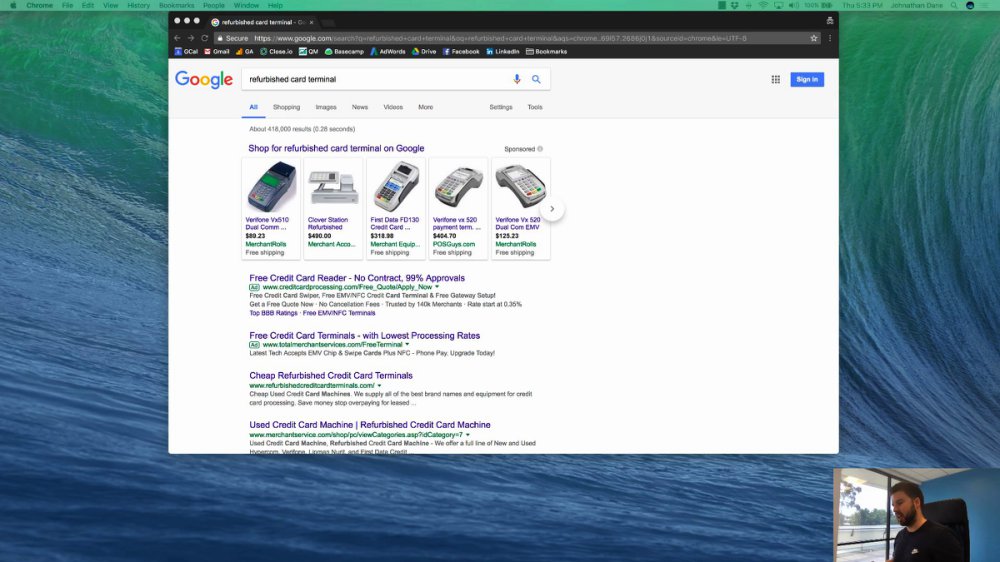Open Close.io bookmark

tap(276, 52)
